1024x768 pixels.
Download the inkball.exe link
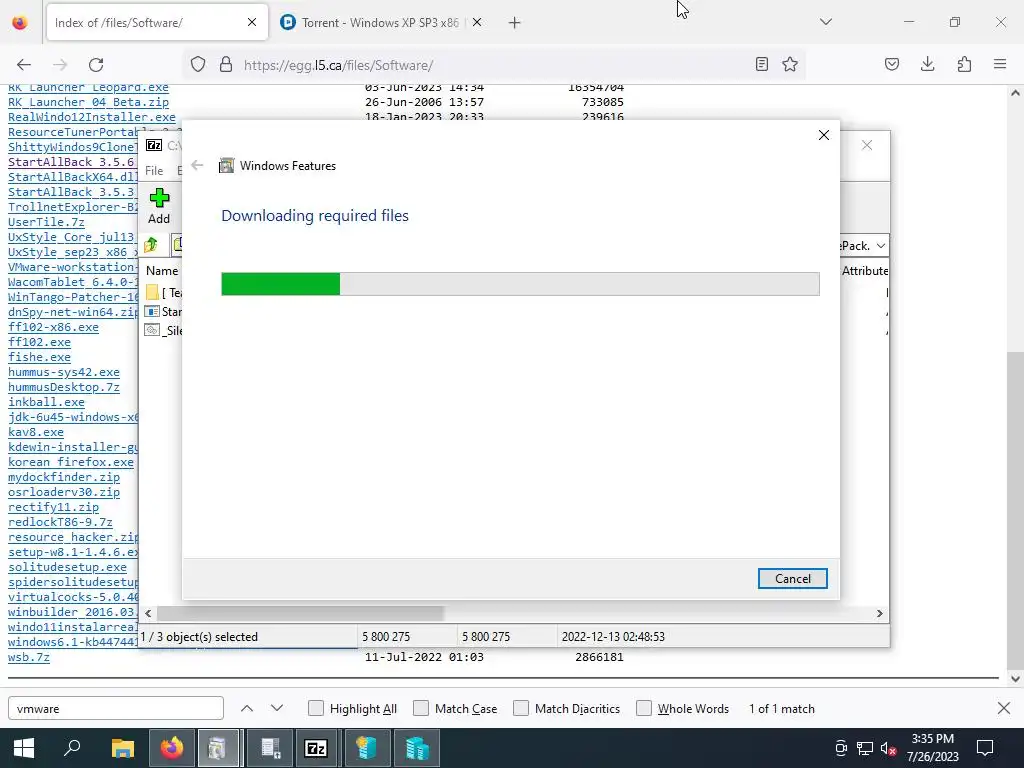point(46,402)
